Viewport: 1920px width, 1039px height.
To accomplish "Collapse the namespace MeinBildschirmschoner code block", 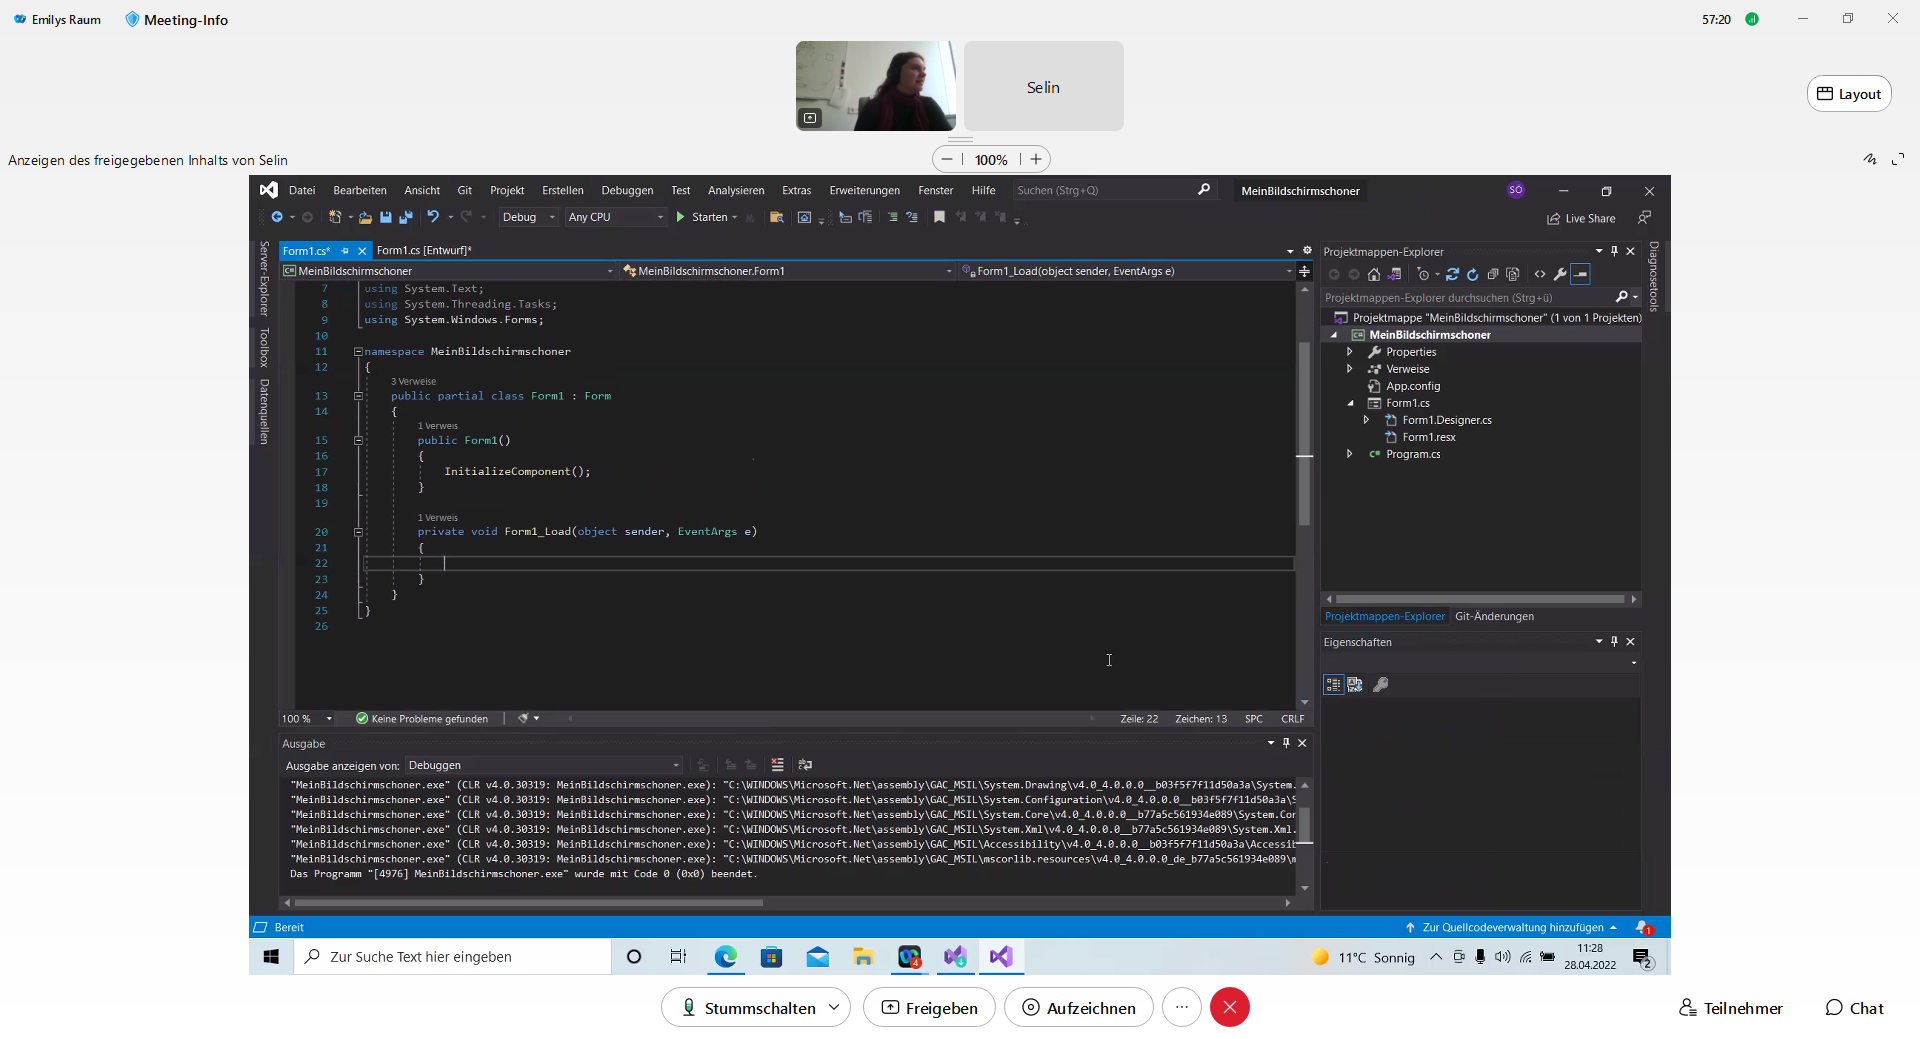I will pos(358,352).
